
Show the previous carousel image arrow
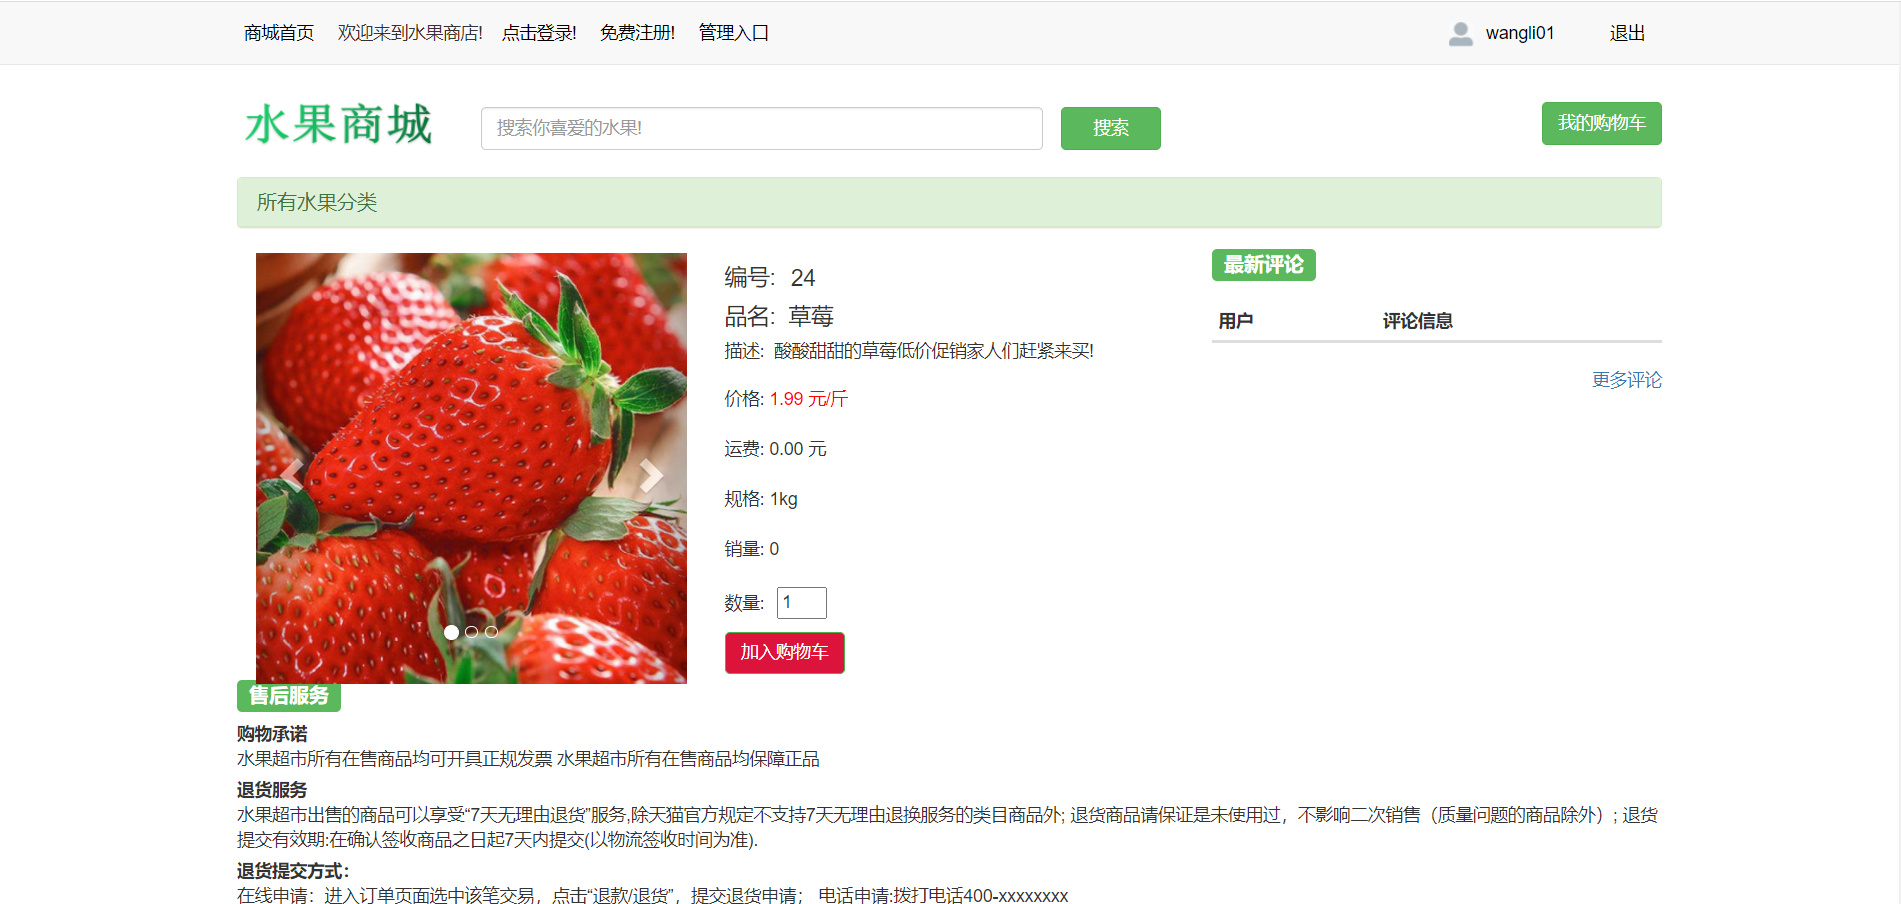pyautogui.click(x=291, y=474)
